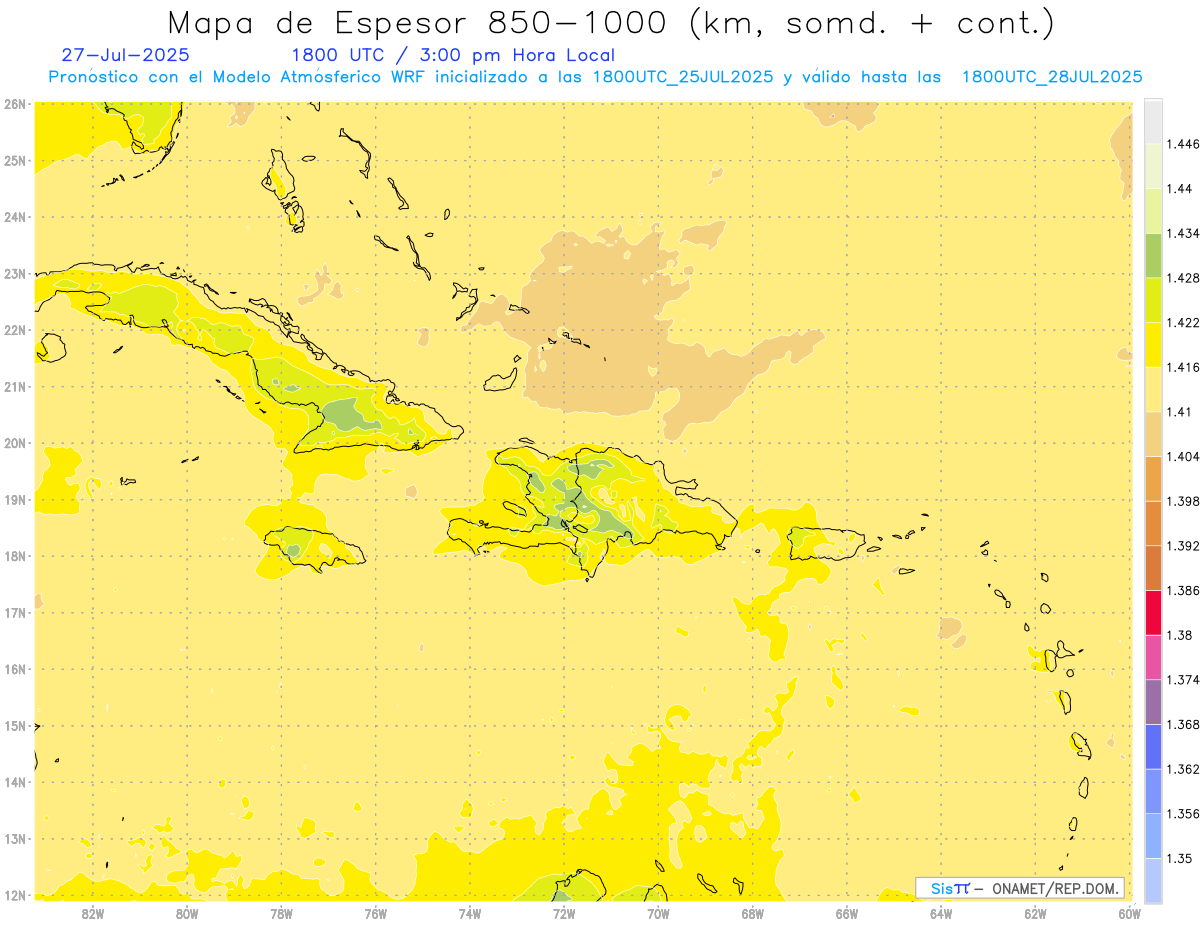Click the longitude label '68W'
Screen dimensions: 1200x927
[x=752, y=912]
